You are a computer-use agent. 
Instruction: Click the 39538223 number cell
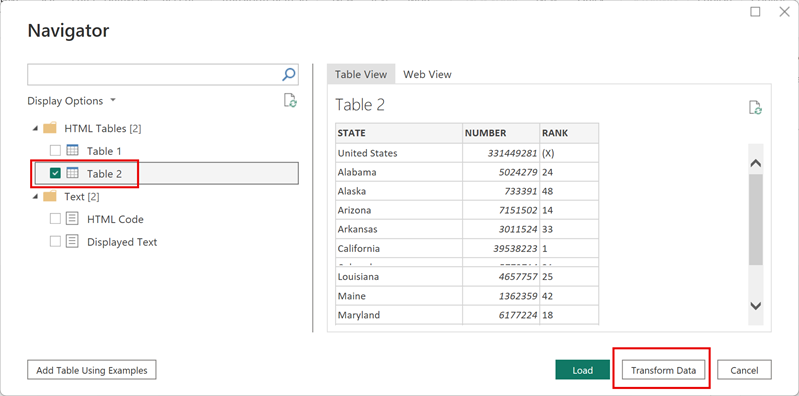pyautogui.click(x=501, y=249)
